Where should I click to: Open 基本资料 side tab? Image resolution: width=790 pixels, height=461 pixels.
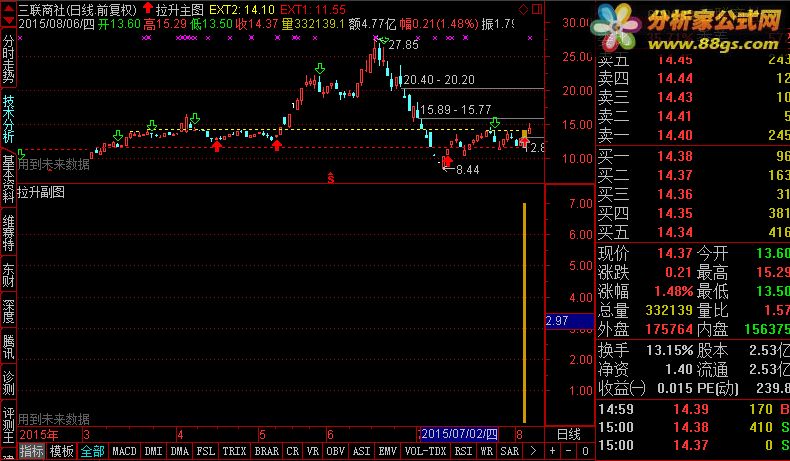[x=9, y=179]
